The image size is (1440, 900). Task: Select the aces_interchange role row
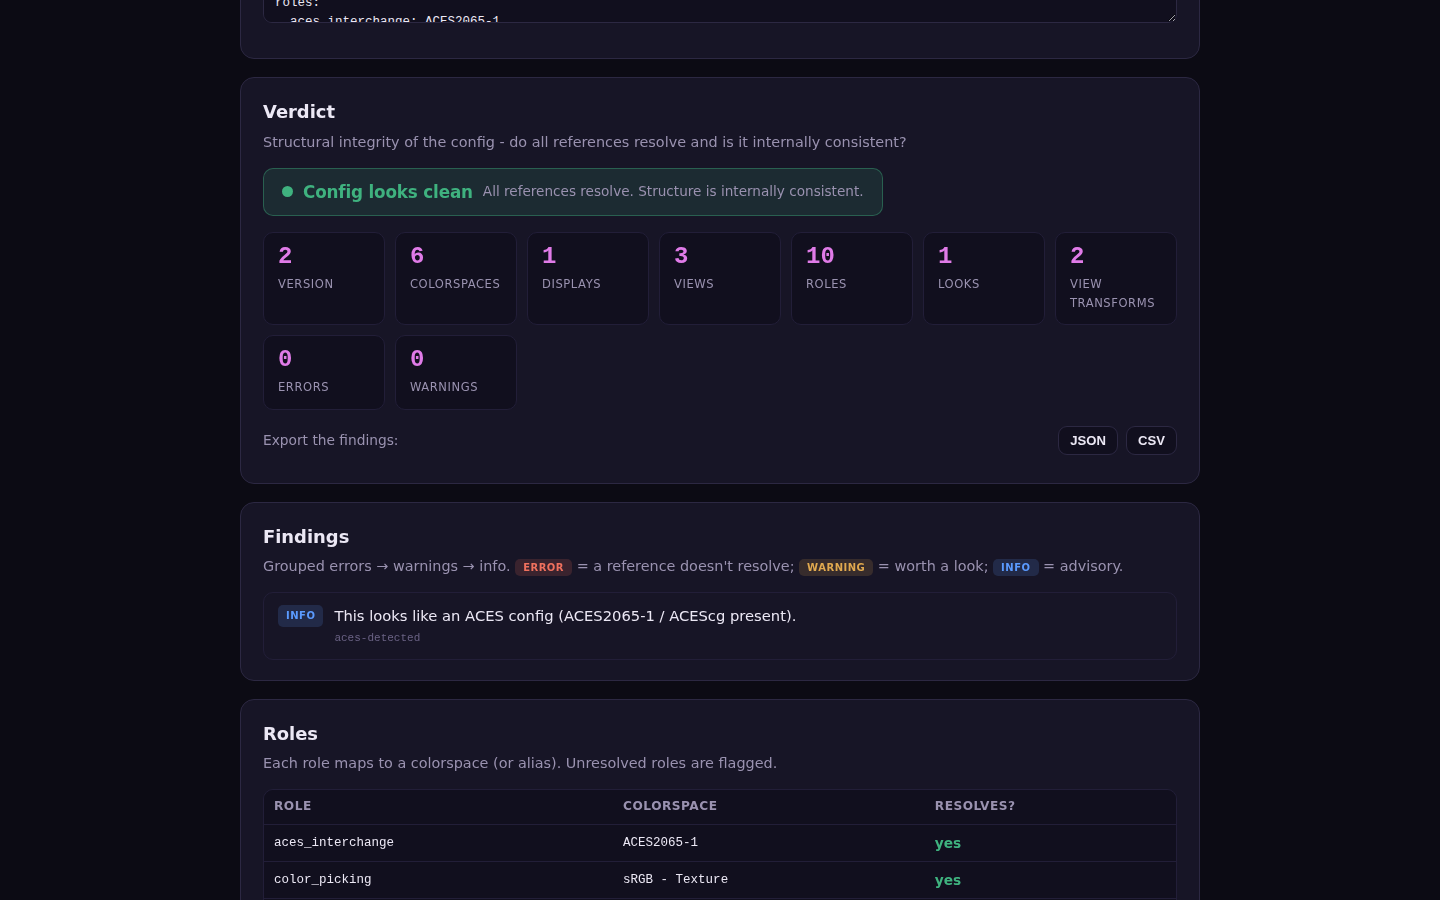pyautogui.click(x=720, y=843)
